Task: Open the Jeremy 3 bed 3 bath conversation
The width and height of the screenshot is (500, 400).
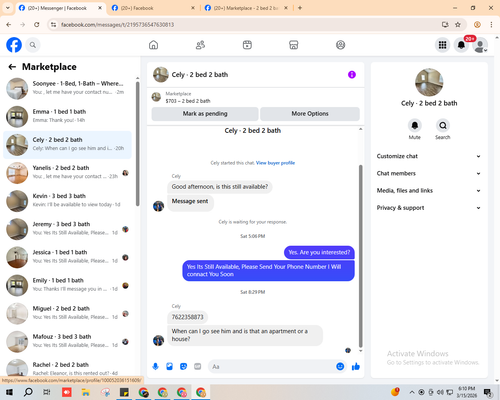Action: (67, 229)
